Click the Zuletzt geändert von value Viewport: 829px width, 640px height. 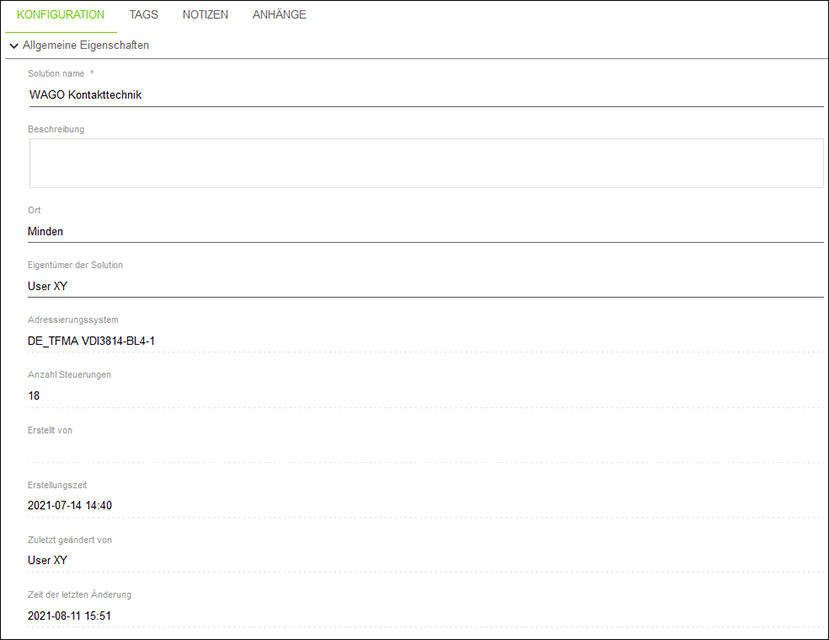[48, 560]
